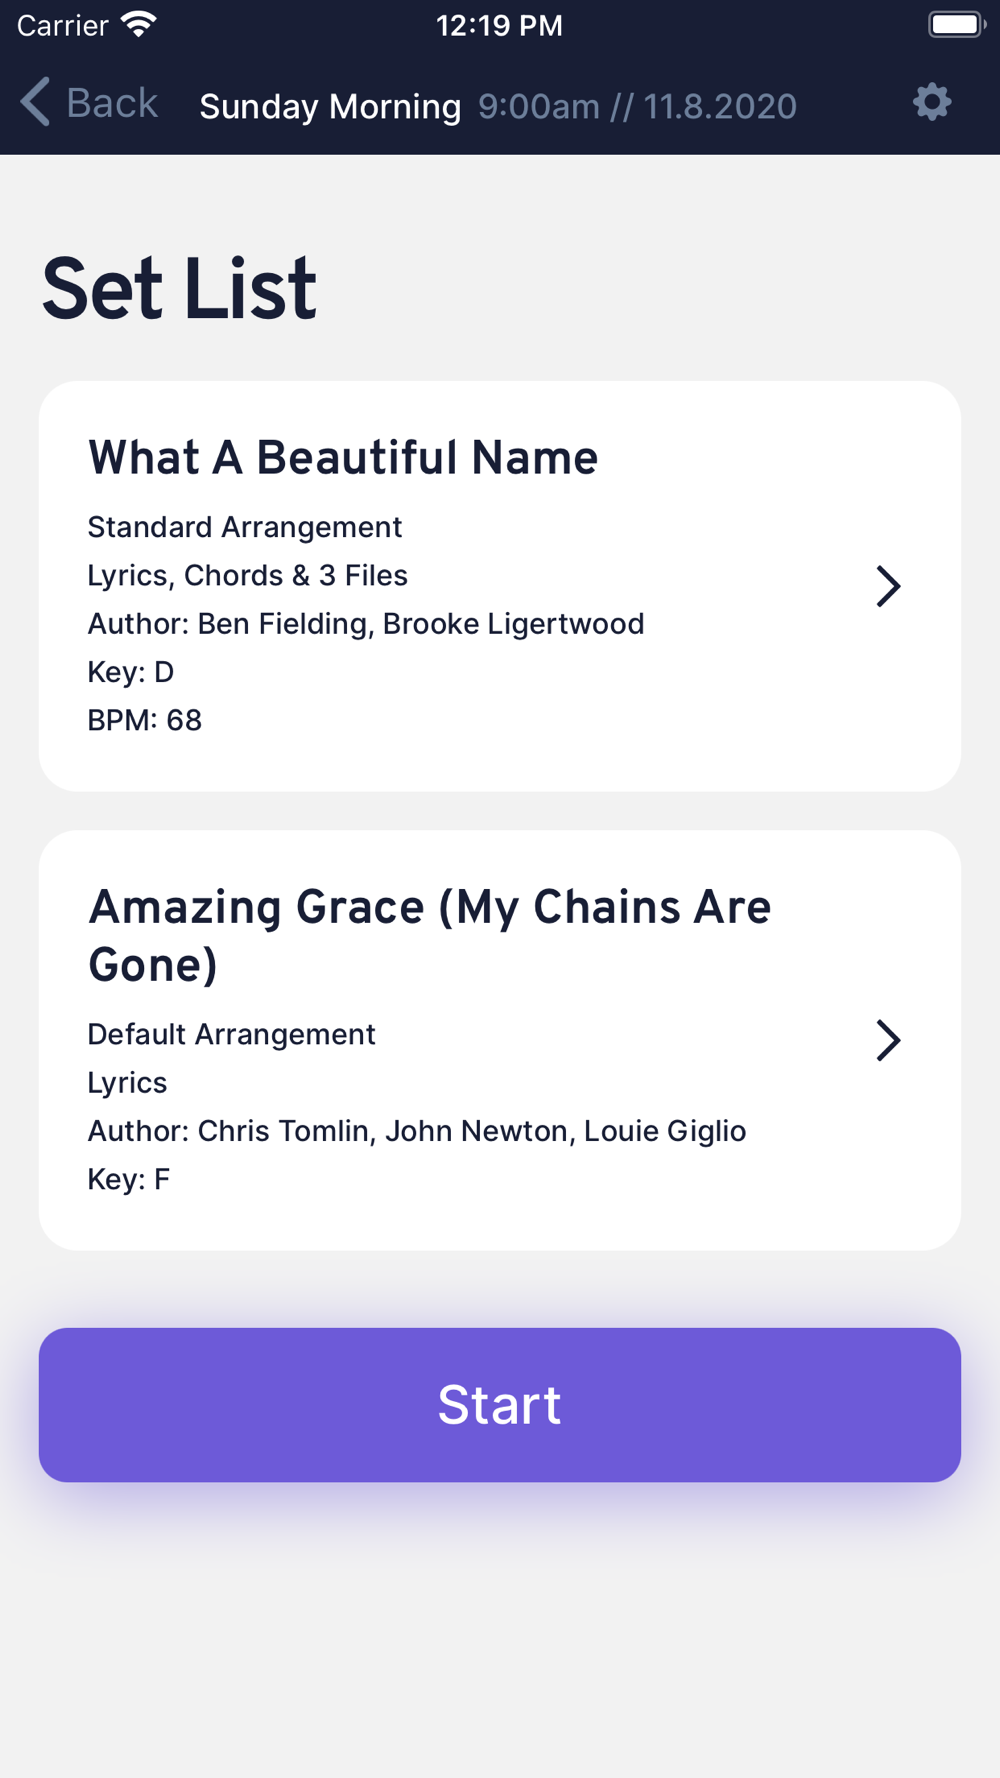Select the Default Arrangement line
The image size is (1000, 1778).
[x=232, y=1034]
